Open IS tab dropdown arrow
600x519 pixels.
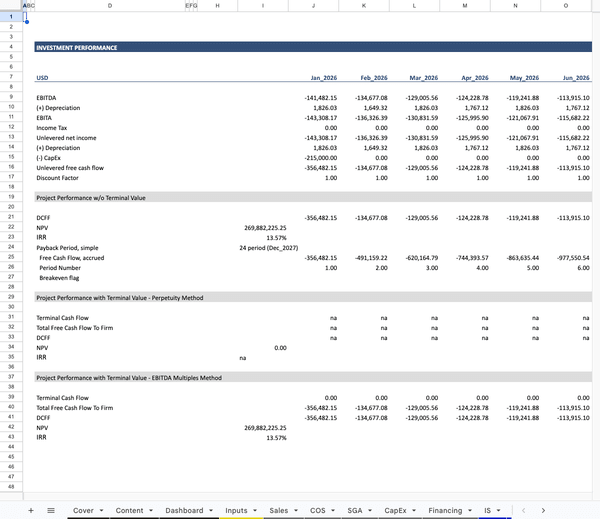pyautogui.click(x=499, y=511)
